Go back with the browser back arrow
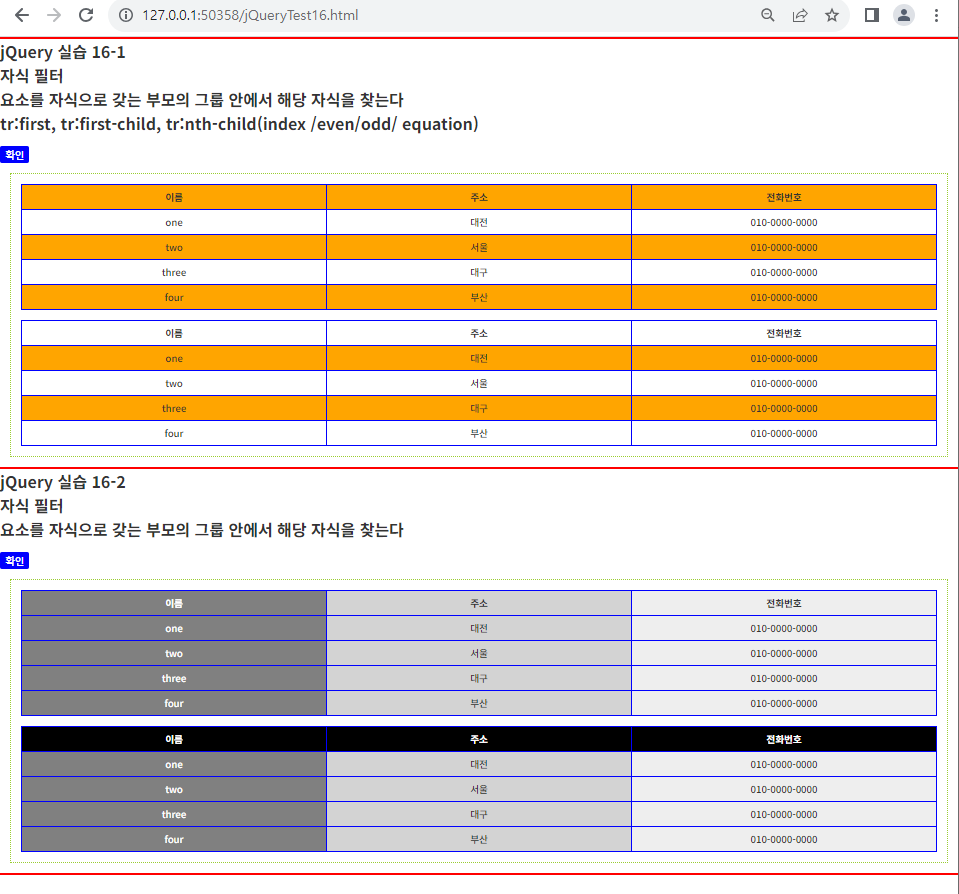The width and height of the screenshot is (959, 894). (21, 15)
